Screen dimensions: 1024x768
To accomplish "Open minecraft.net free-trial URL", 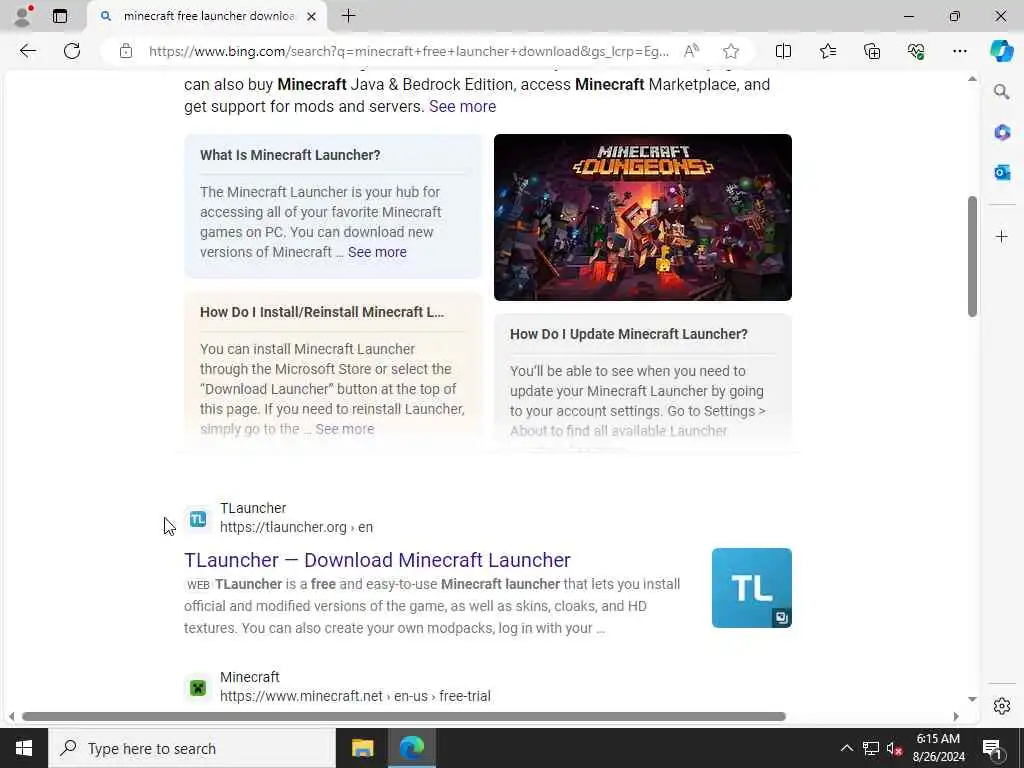I will click(355, 696).
